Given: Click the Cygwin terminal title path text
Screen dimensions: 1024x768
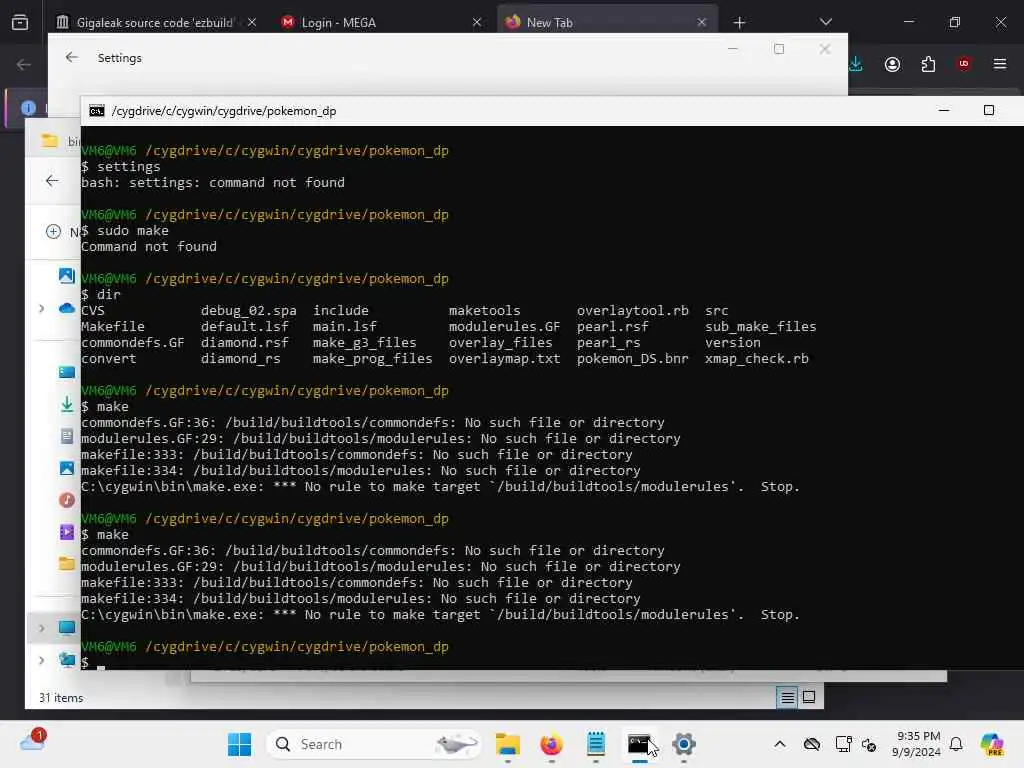Looking at the screenshot, I should click(x=224, y=111).
